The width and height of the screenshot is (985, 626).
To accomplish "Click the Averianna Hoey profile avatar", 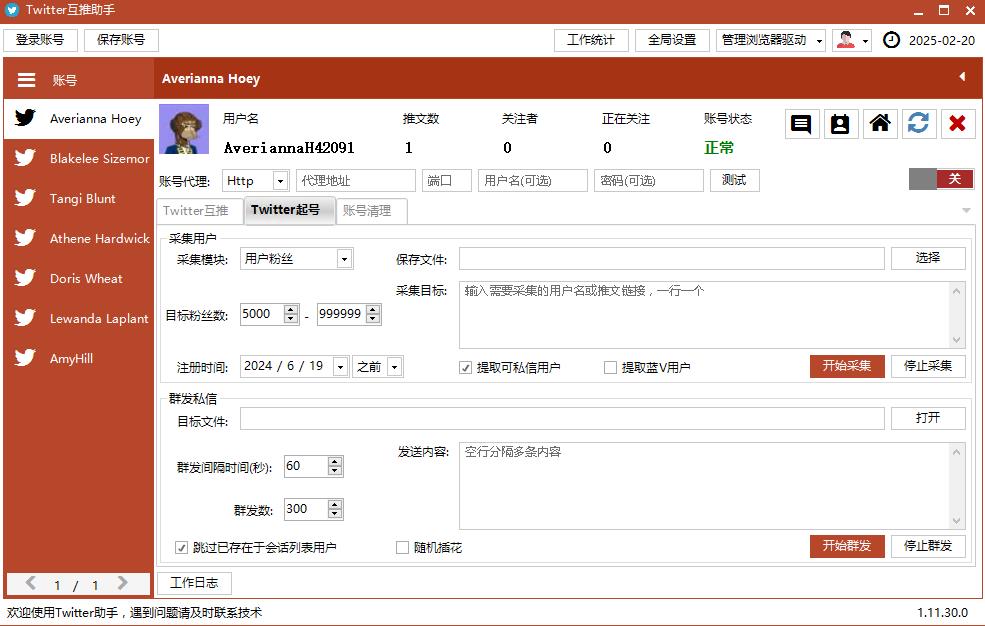I will (x=184, y=129).
